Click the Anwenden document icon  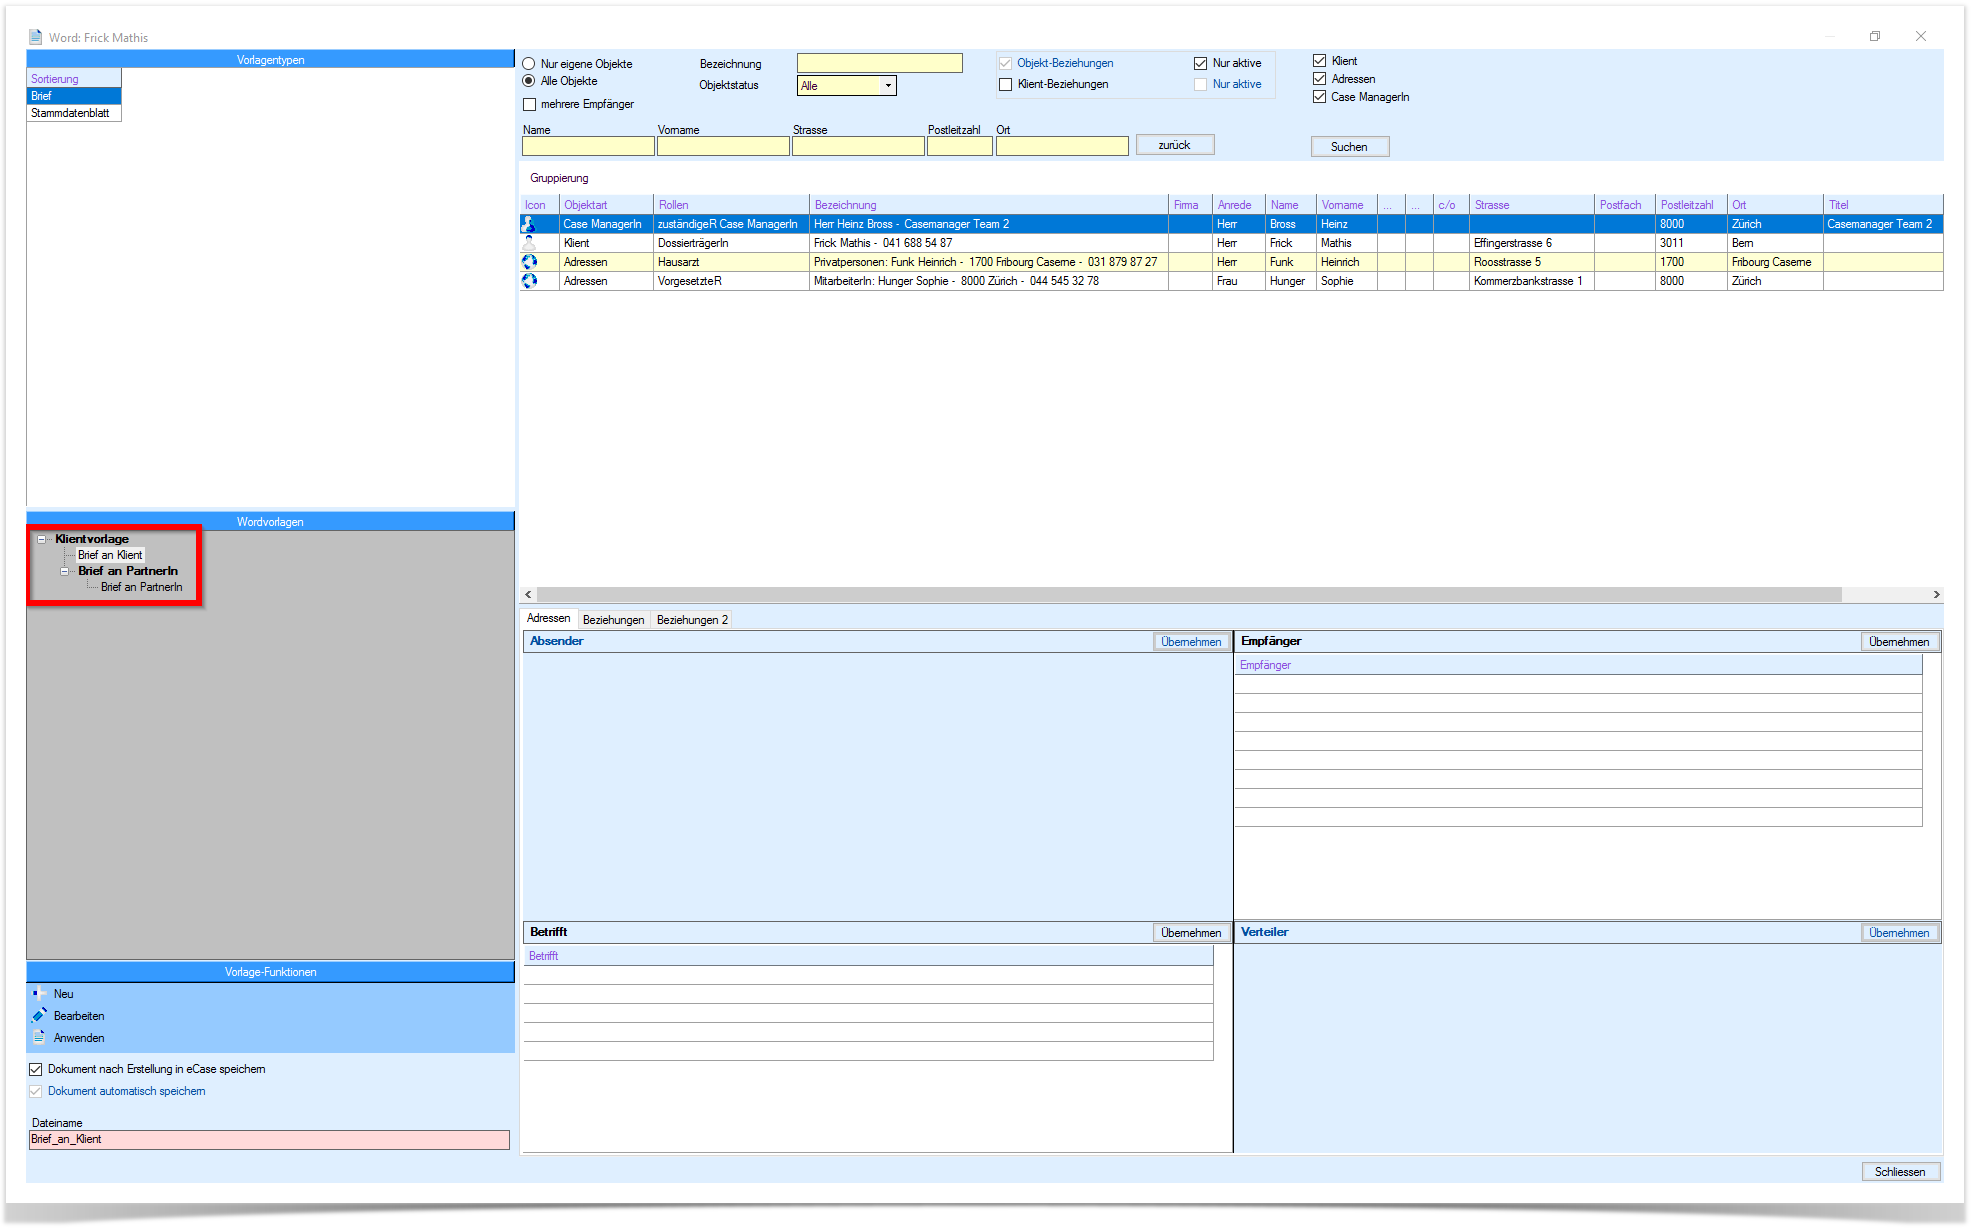(x=39, y=1038)
